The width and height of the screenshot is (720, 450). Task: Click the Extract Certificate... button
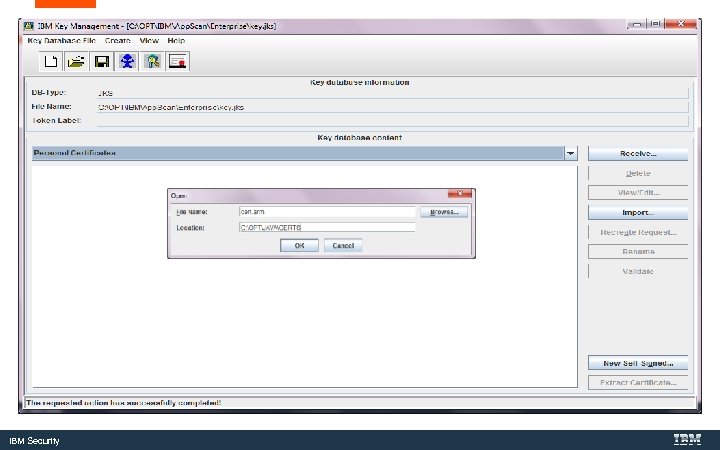(638, 382)
